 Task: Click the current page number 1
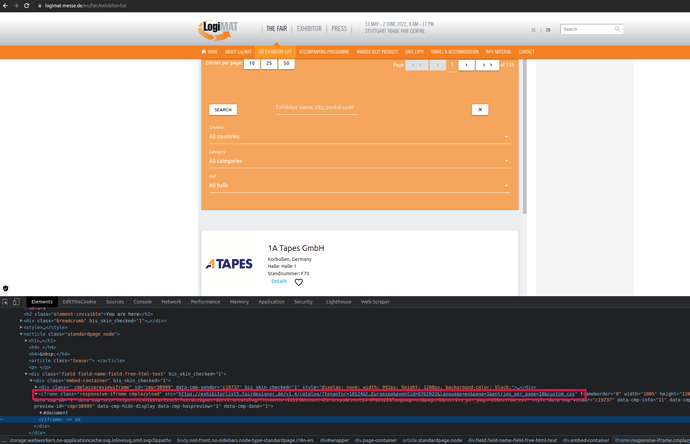[x=452, y=65]
